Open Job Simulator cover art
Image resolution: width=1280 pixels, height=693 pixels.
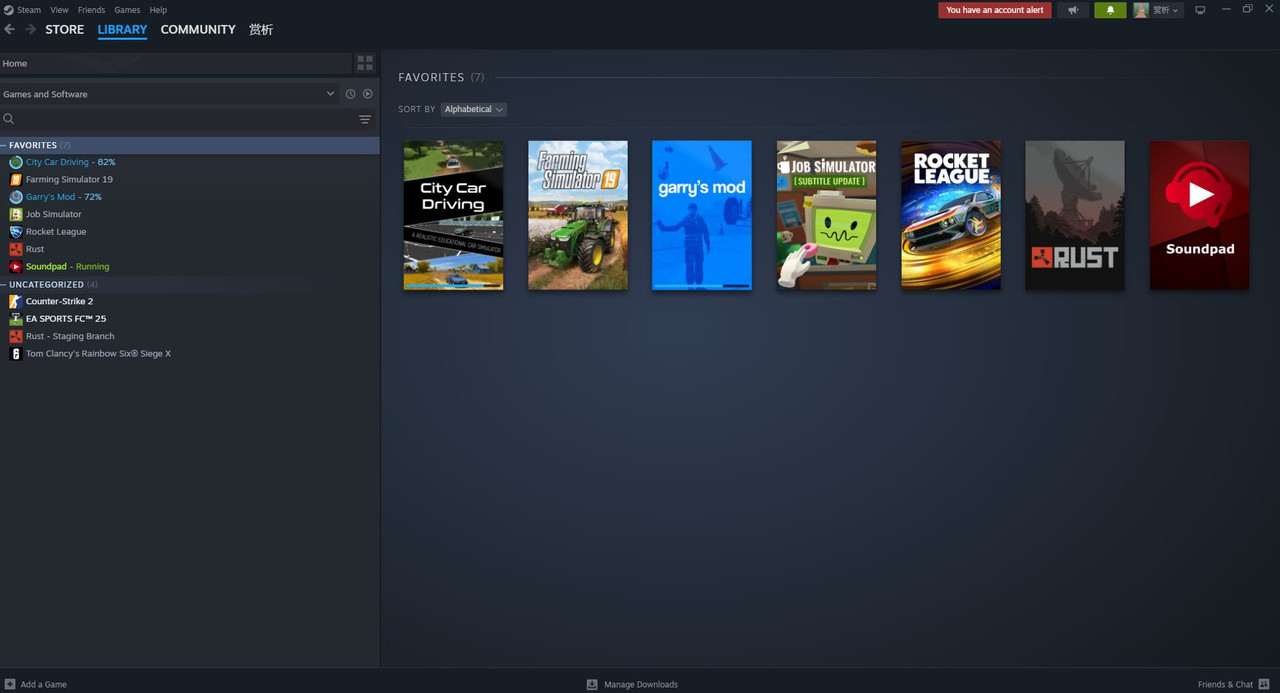[826, 215]
